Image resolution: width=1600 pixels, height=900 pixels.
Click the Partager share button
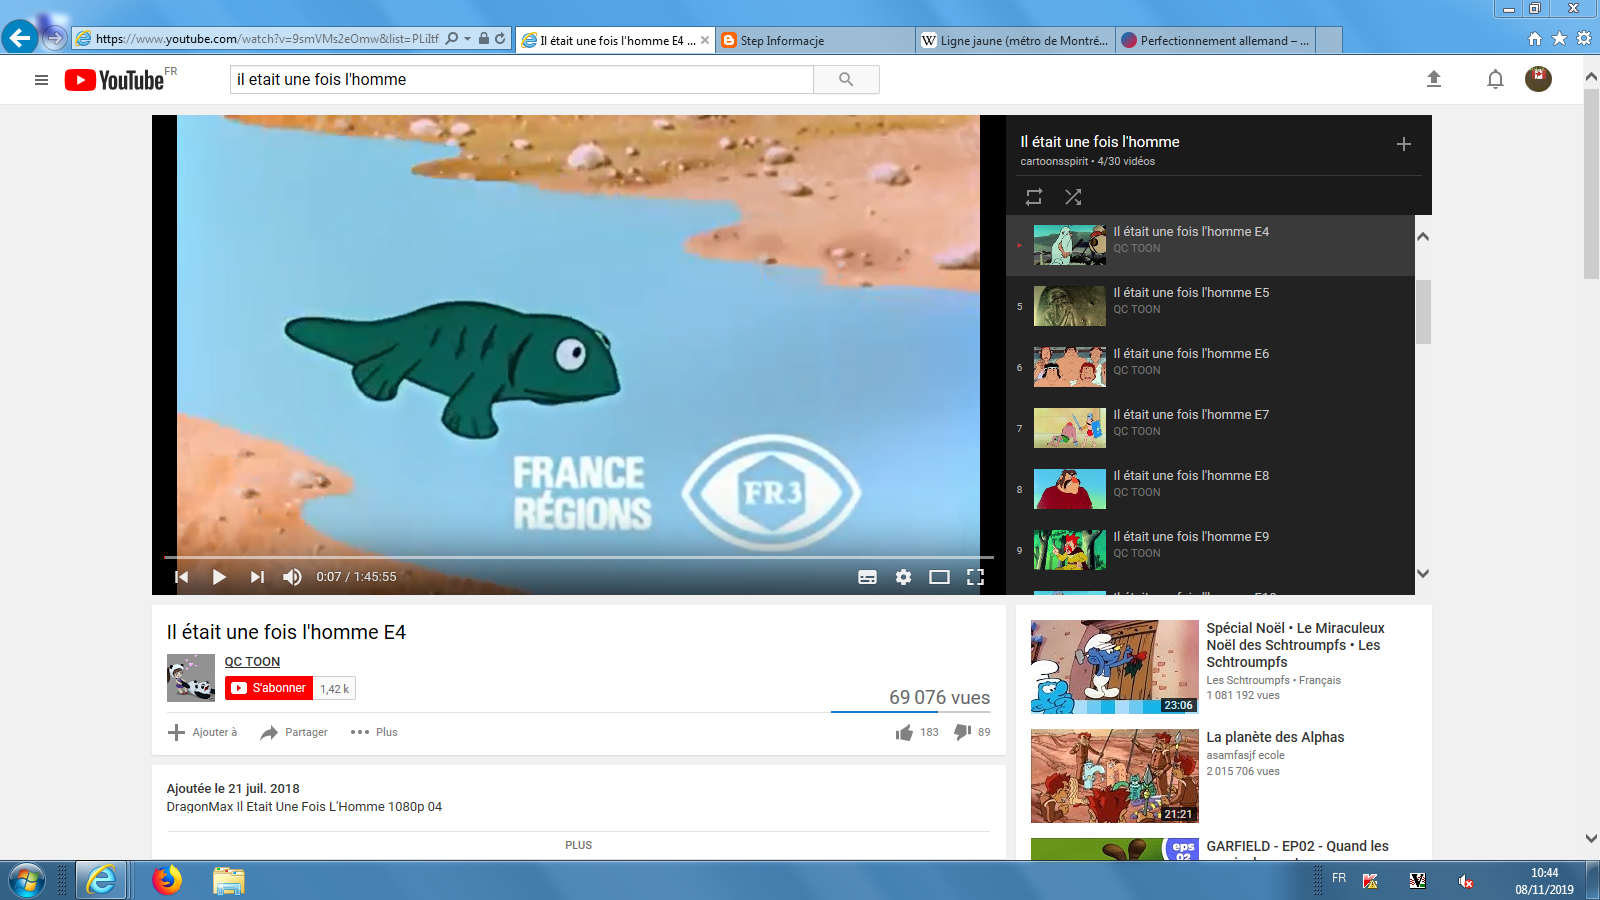[294, 732]
